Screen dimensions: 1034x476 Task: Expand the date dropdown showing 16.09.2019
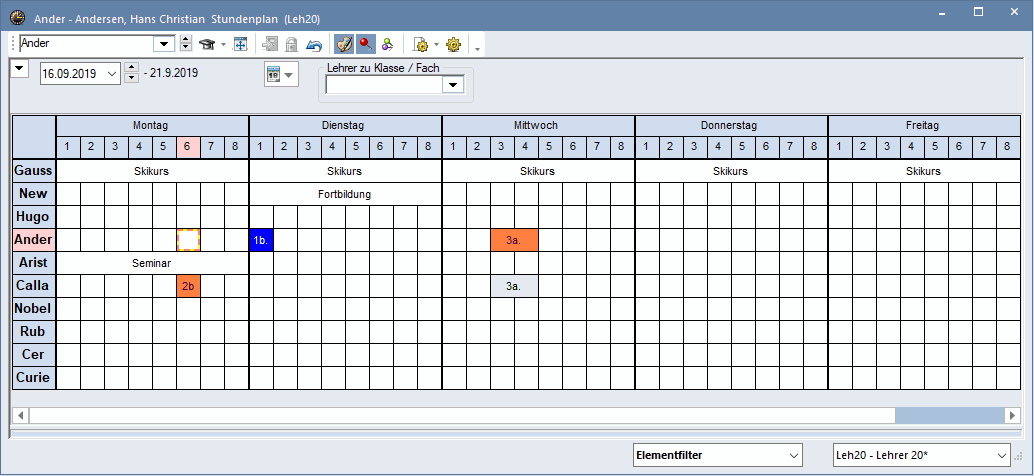(110, 74)
